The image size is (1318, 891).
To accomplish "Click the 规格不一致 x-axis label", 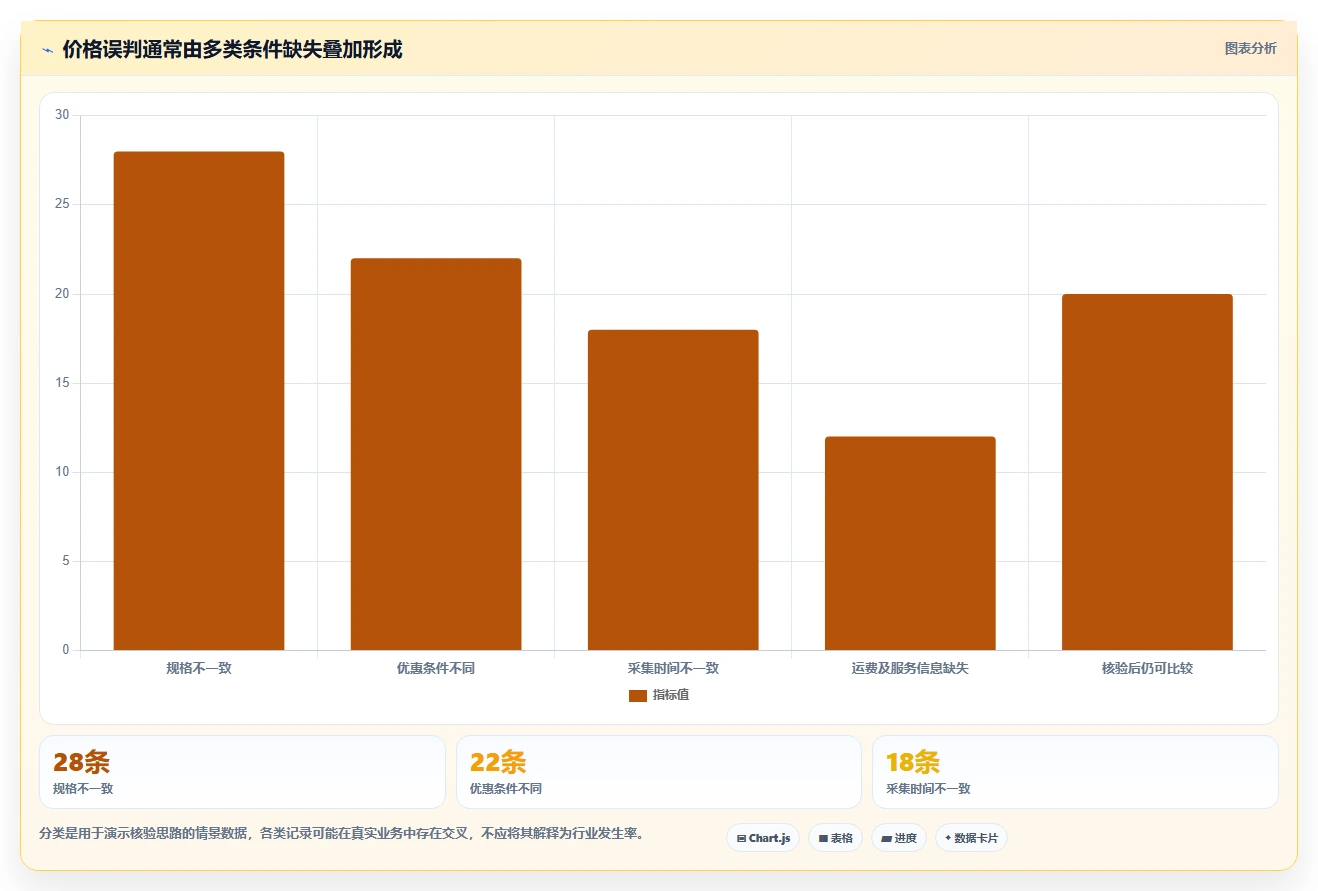I will click(x=199, y=668).
